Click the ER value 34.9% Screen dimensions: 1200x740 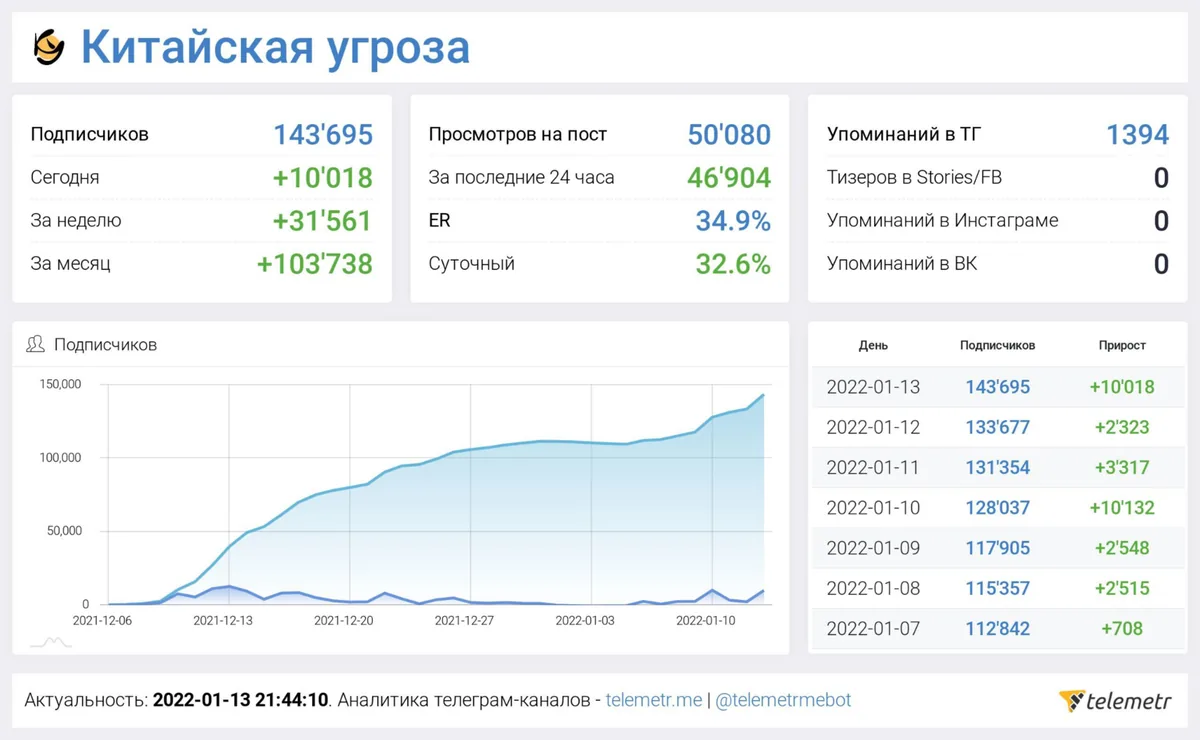pos(733,220)
